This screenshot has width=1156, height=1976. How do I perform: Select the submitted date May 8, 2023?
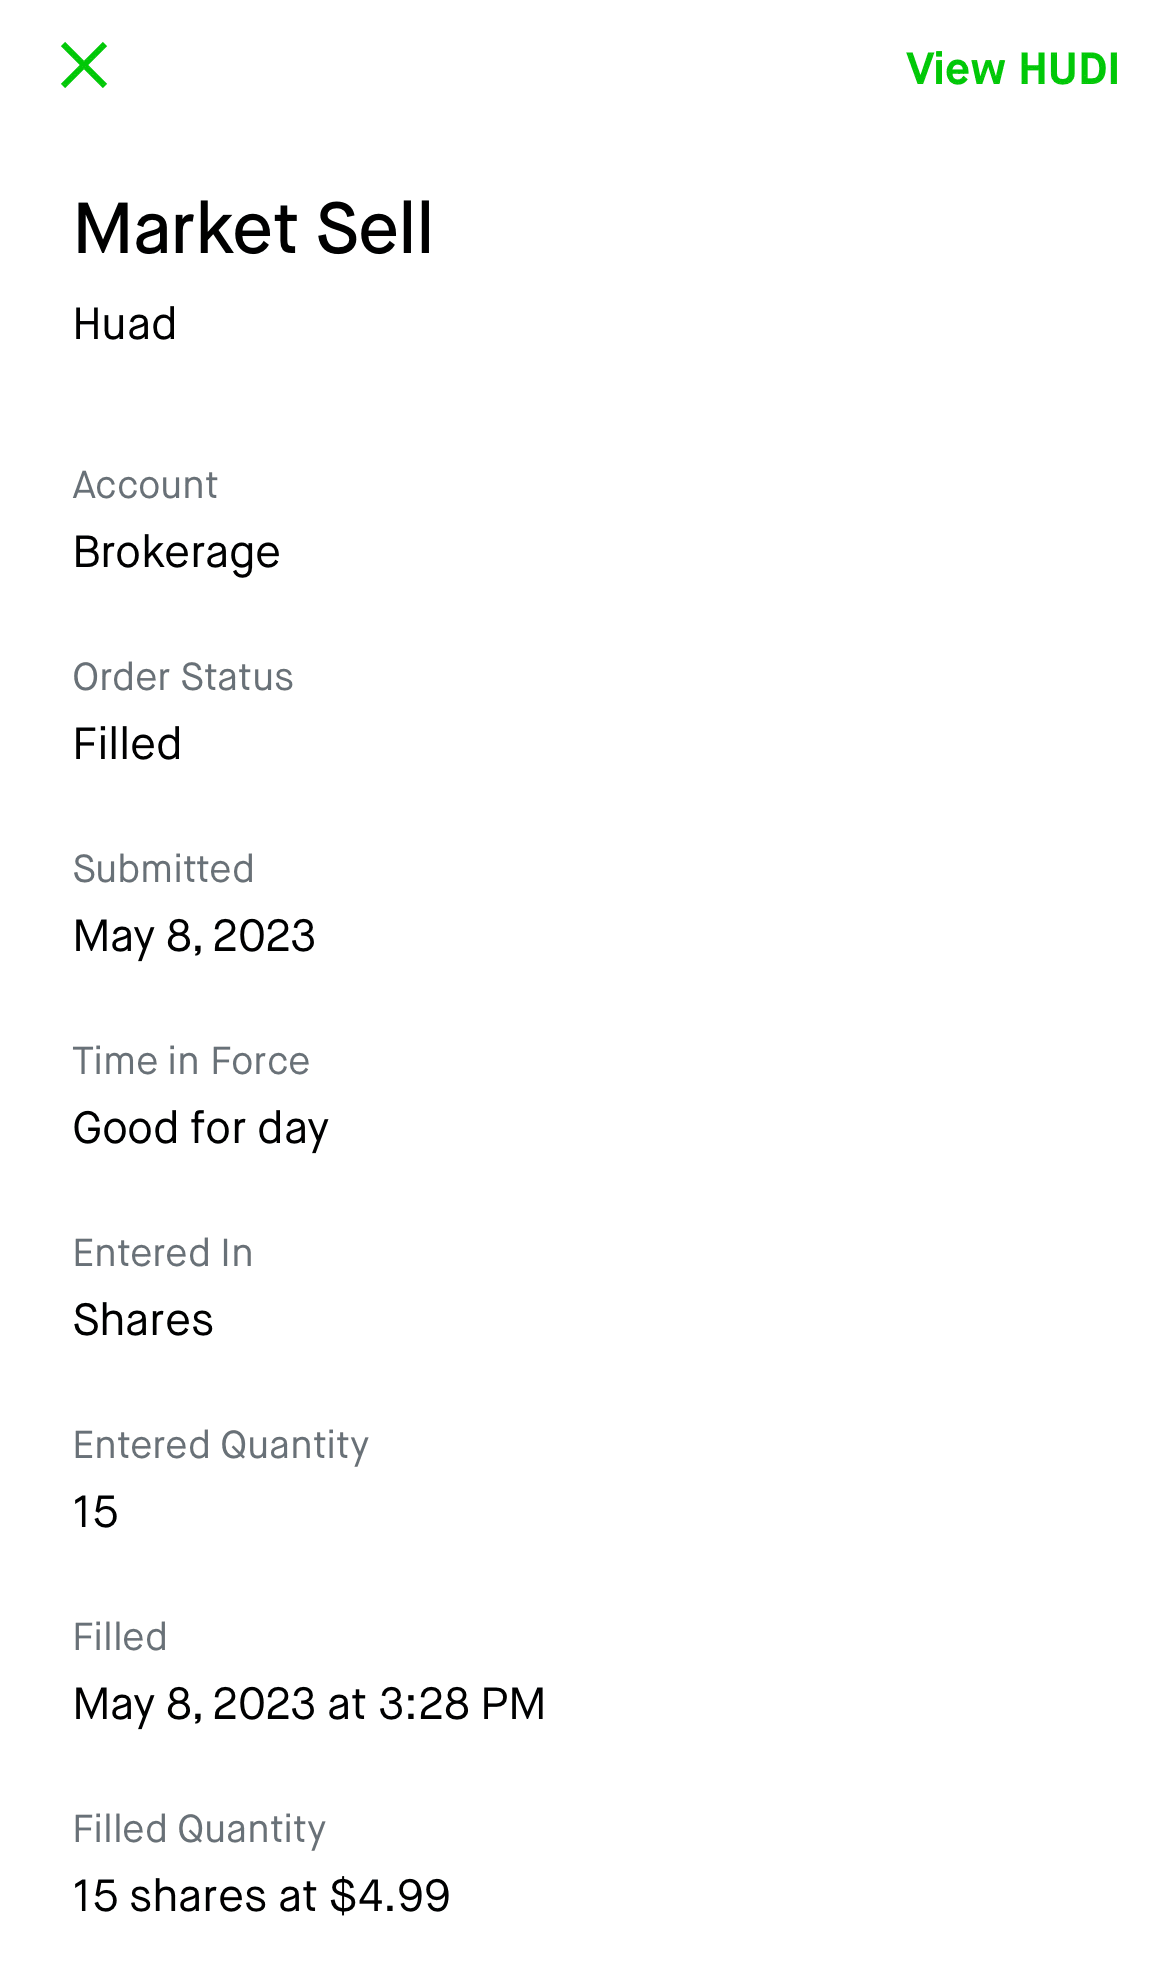pos(194,936)
